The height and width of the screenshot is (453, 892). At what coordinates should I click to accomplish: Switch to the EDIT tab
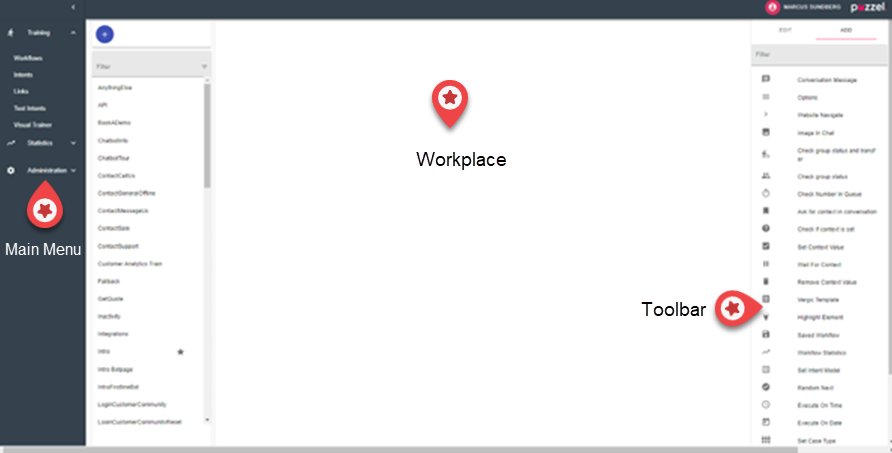point(785,31)
